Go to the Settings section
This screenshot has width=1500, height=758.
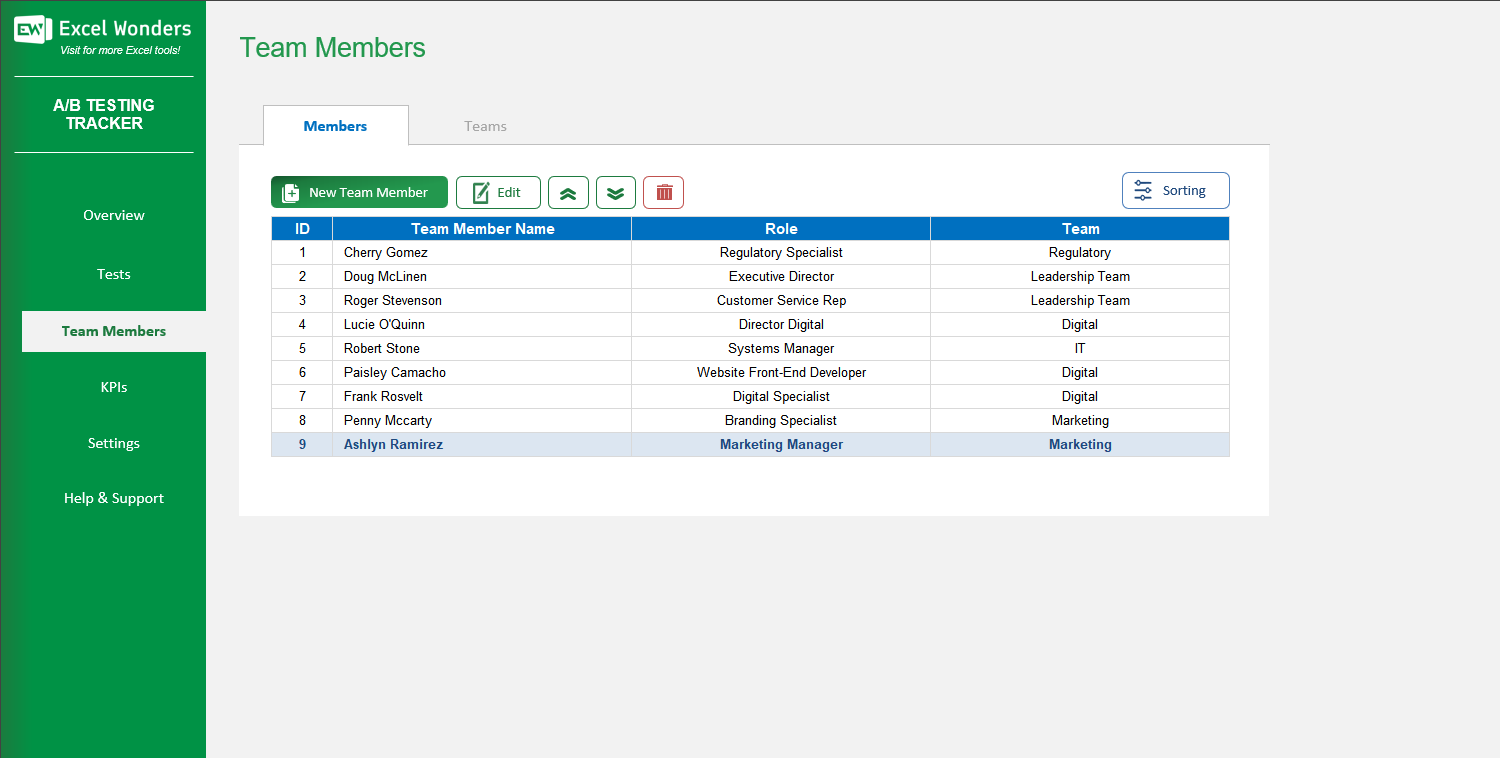[113, 442]
